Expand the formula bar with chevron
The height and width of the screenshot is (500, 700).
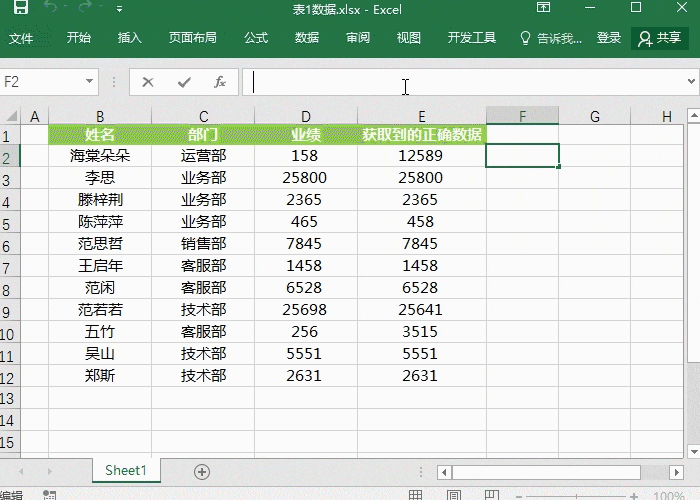[691, 82]
